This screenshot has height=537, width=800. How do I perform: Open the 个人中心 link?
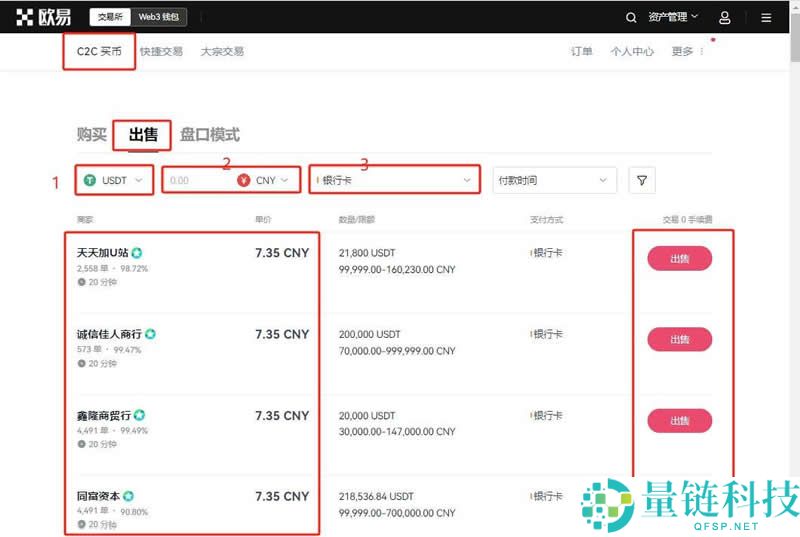pos(632,52)
